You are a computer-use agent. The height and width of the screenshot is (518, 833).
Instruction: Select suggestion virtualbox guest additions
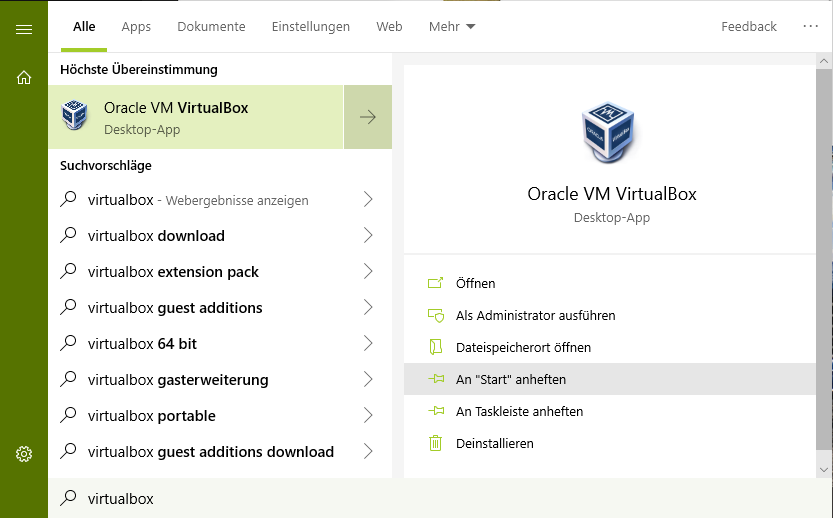[x=220, y=308]
